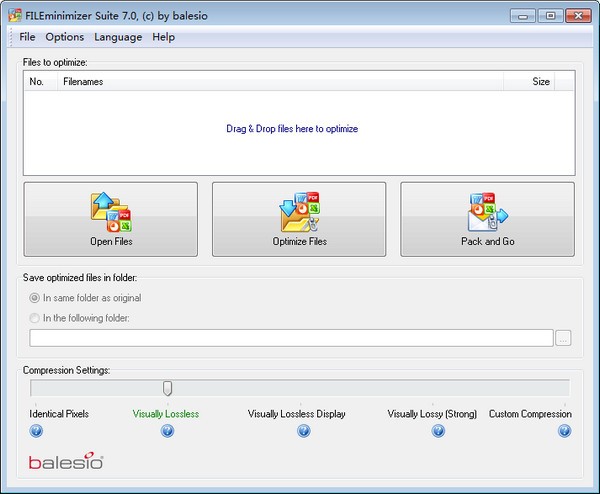The height and width of the screenshot is (494, 600).
Task: Click the browse folder ellipsis button
Action: point(563,338)
